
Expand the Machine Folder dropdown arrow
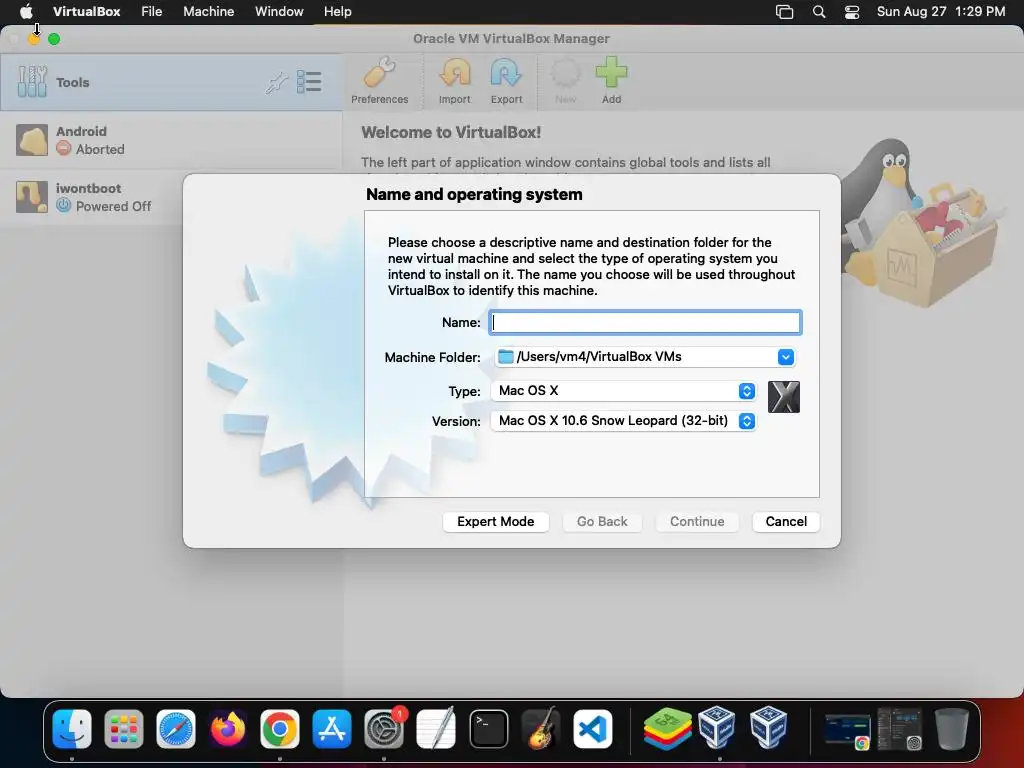coord(786,357)
